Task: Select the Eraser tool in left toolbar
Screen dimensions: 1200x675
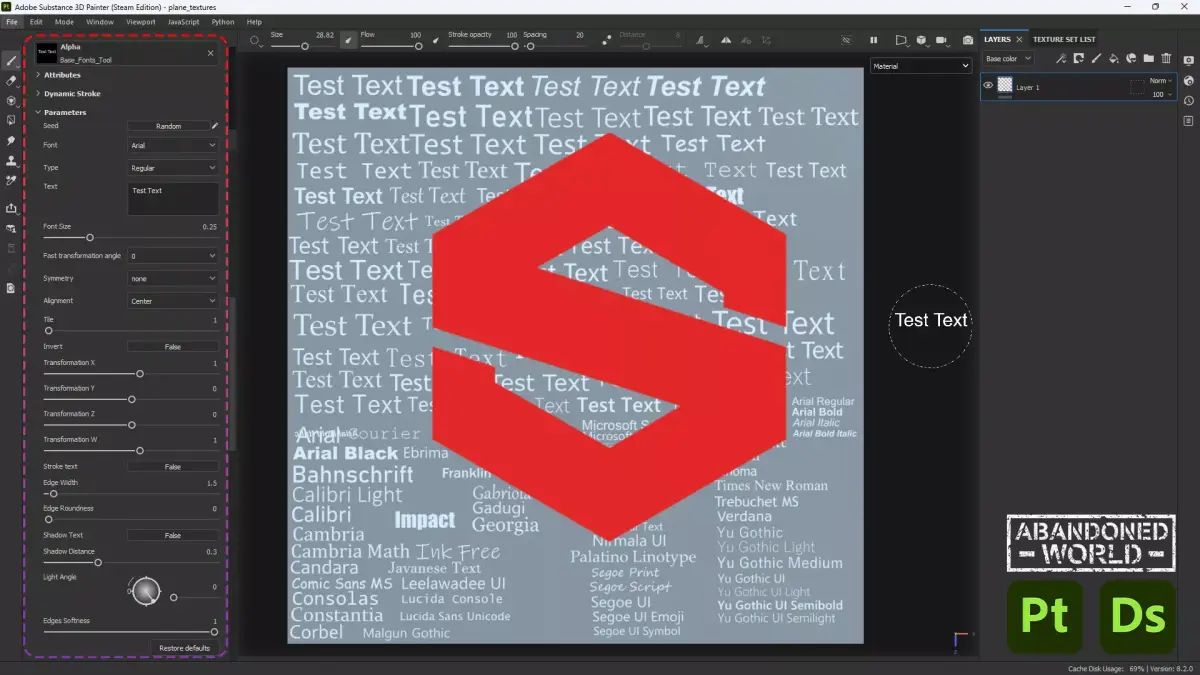Action: [x=11, y=80]
